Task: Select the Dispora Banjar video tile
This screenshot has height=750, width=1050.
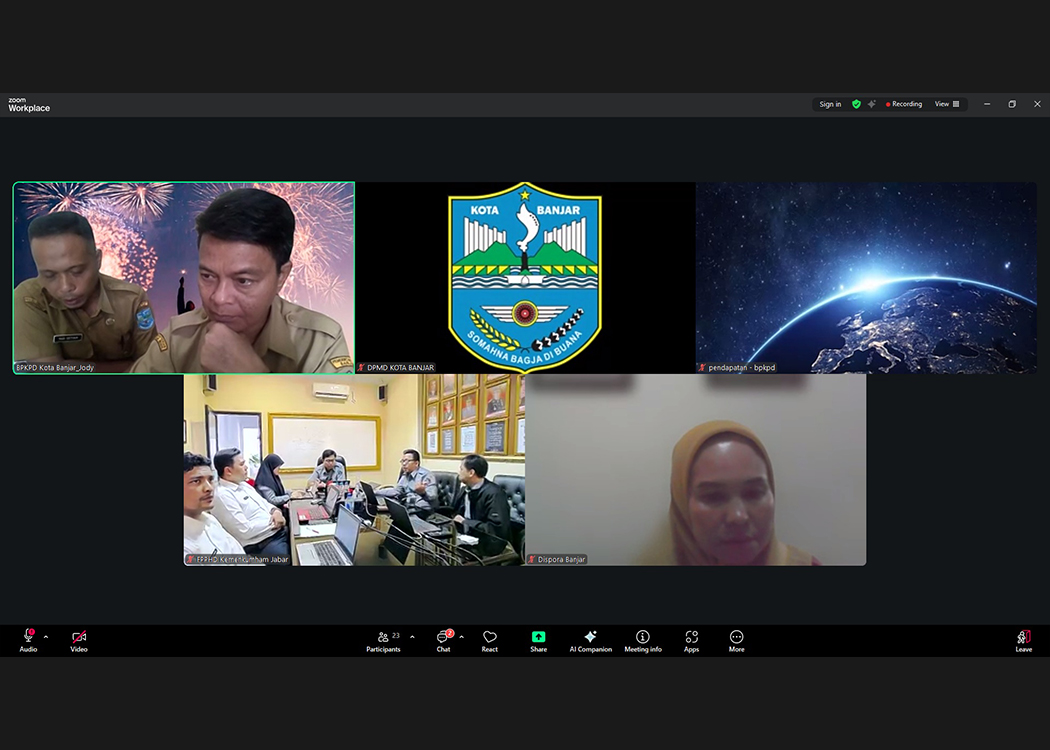Action: (x=695, y=469)
